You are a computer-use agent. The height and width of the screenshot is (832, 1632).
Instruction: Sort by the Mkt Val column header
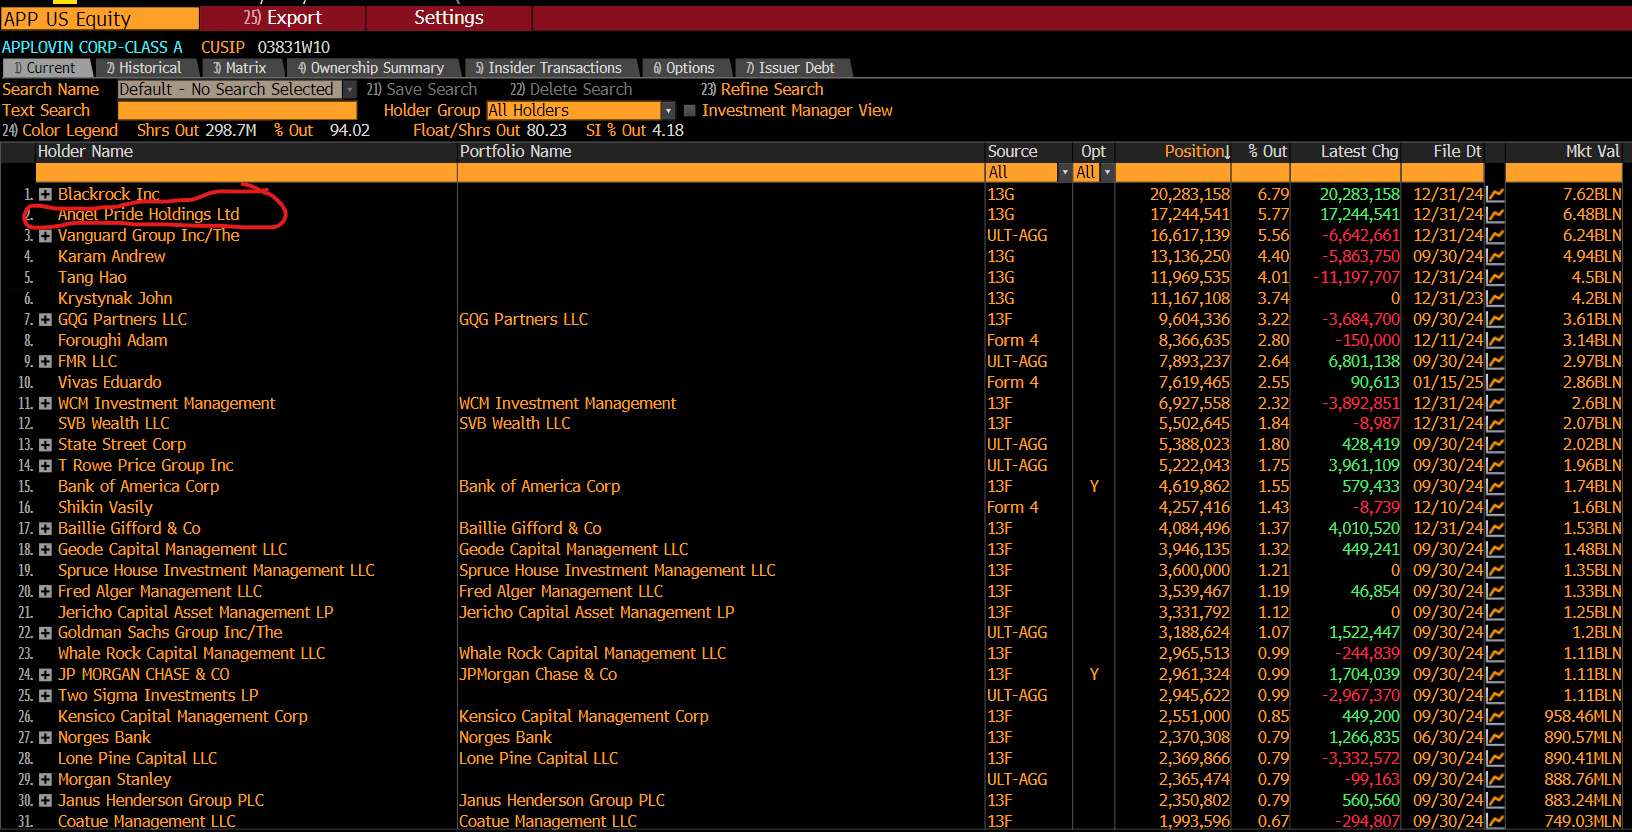[x=1592, y=152]
